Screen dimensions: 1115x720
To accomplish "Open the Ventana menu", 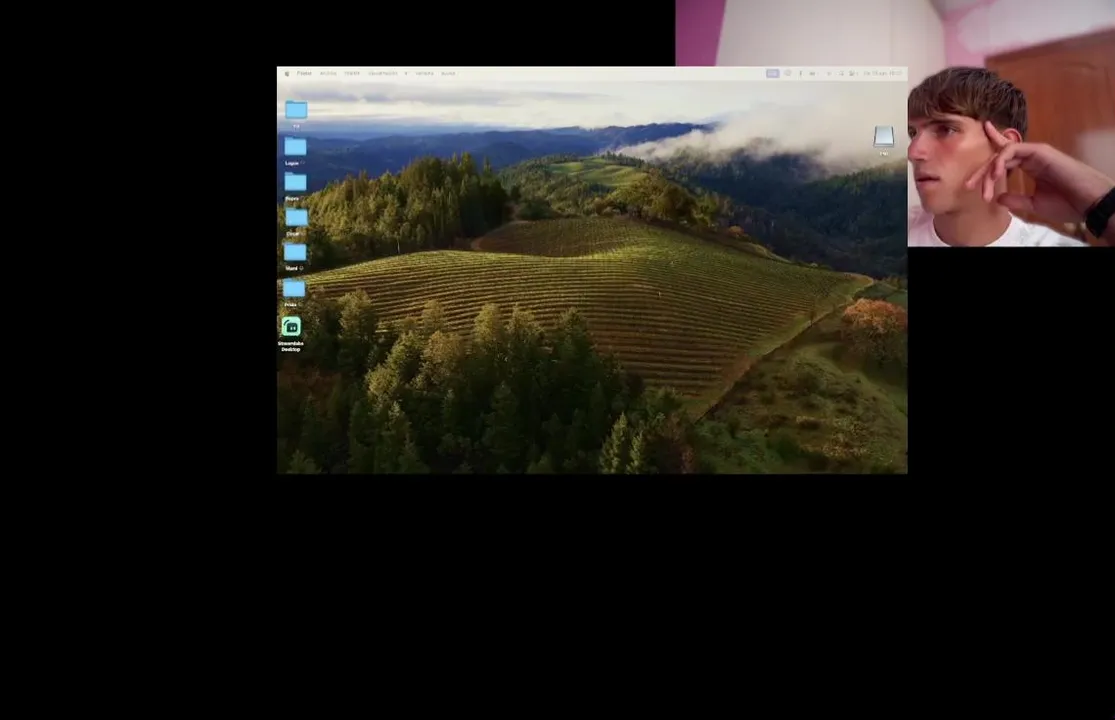I will (425, 73).
